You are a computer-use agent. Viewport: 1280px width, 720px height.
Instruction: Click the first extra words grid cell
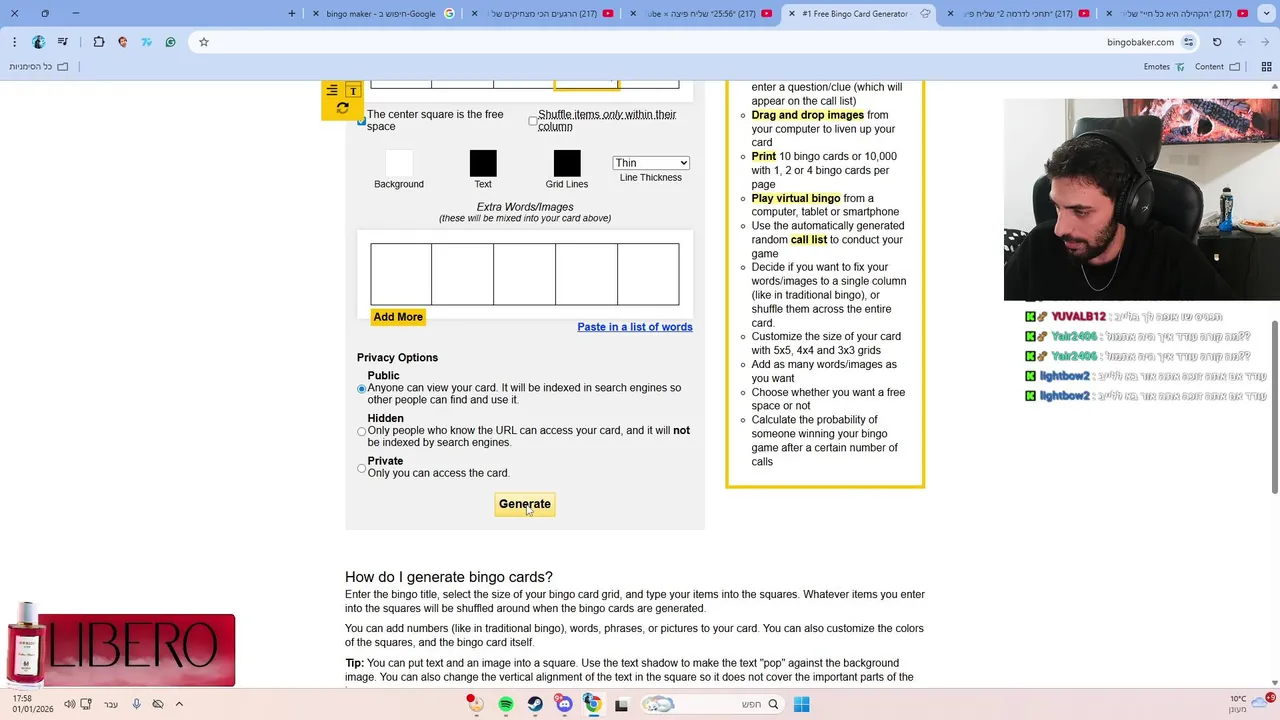401,274
